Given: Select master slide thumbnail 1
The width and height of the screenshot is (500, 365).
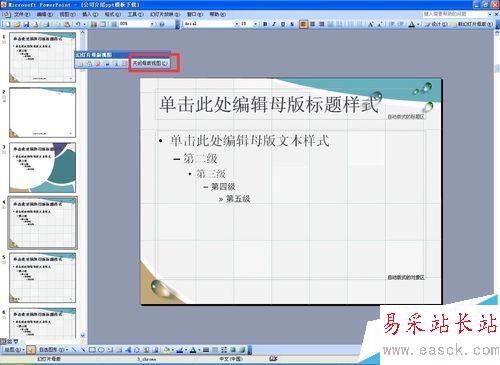Looking at the screenshot, I should point(42,57).
